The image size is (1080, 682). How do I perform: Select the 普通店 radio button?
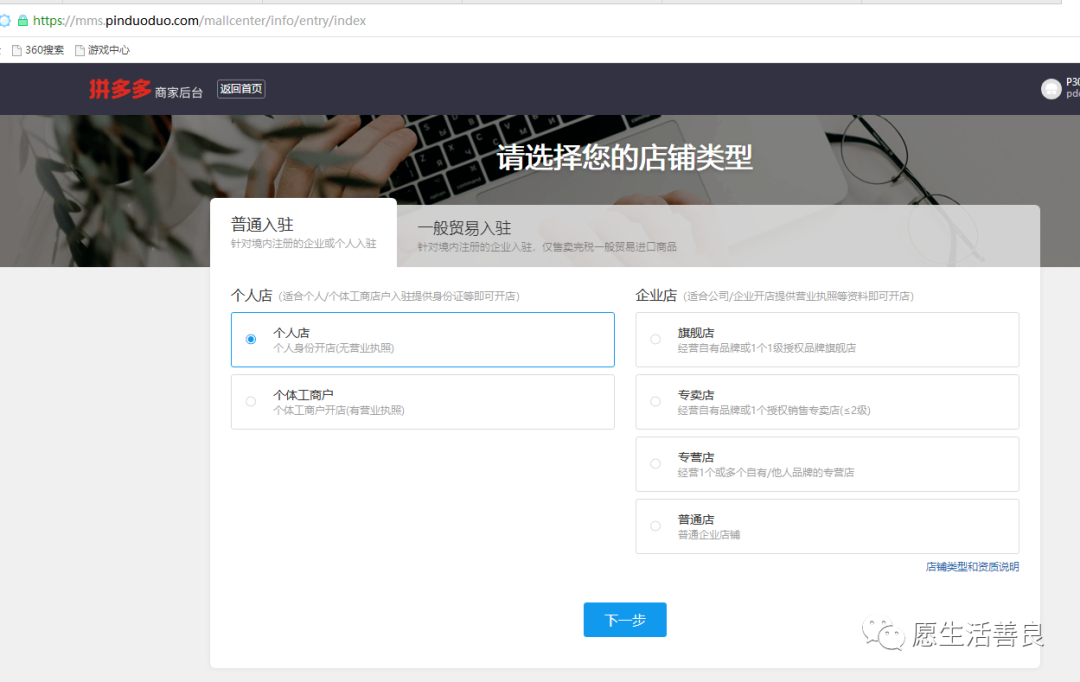coord(656,526)
